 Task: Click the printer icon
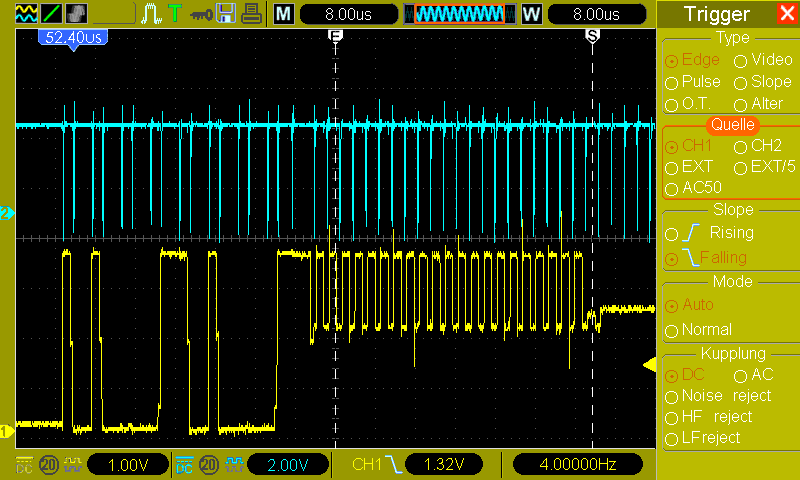click(x=252, y=14)
